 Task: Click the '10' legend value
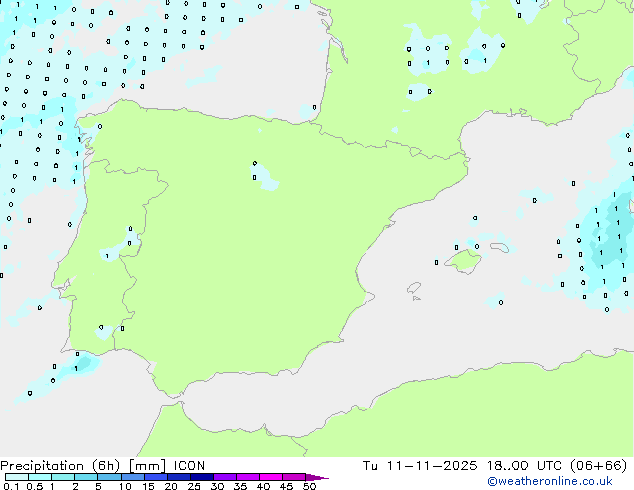click(x=125, y=486)
